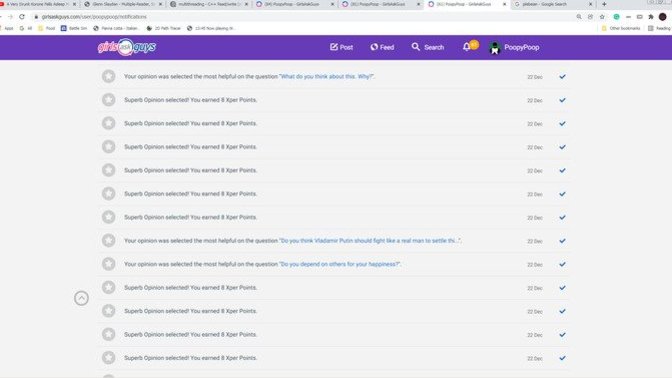
Task: Open the Extensions puzzle-piece menu
Action: pyautogui.click(x=651, y=17)
